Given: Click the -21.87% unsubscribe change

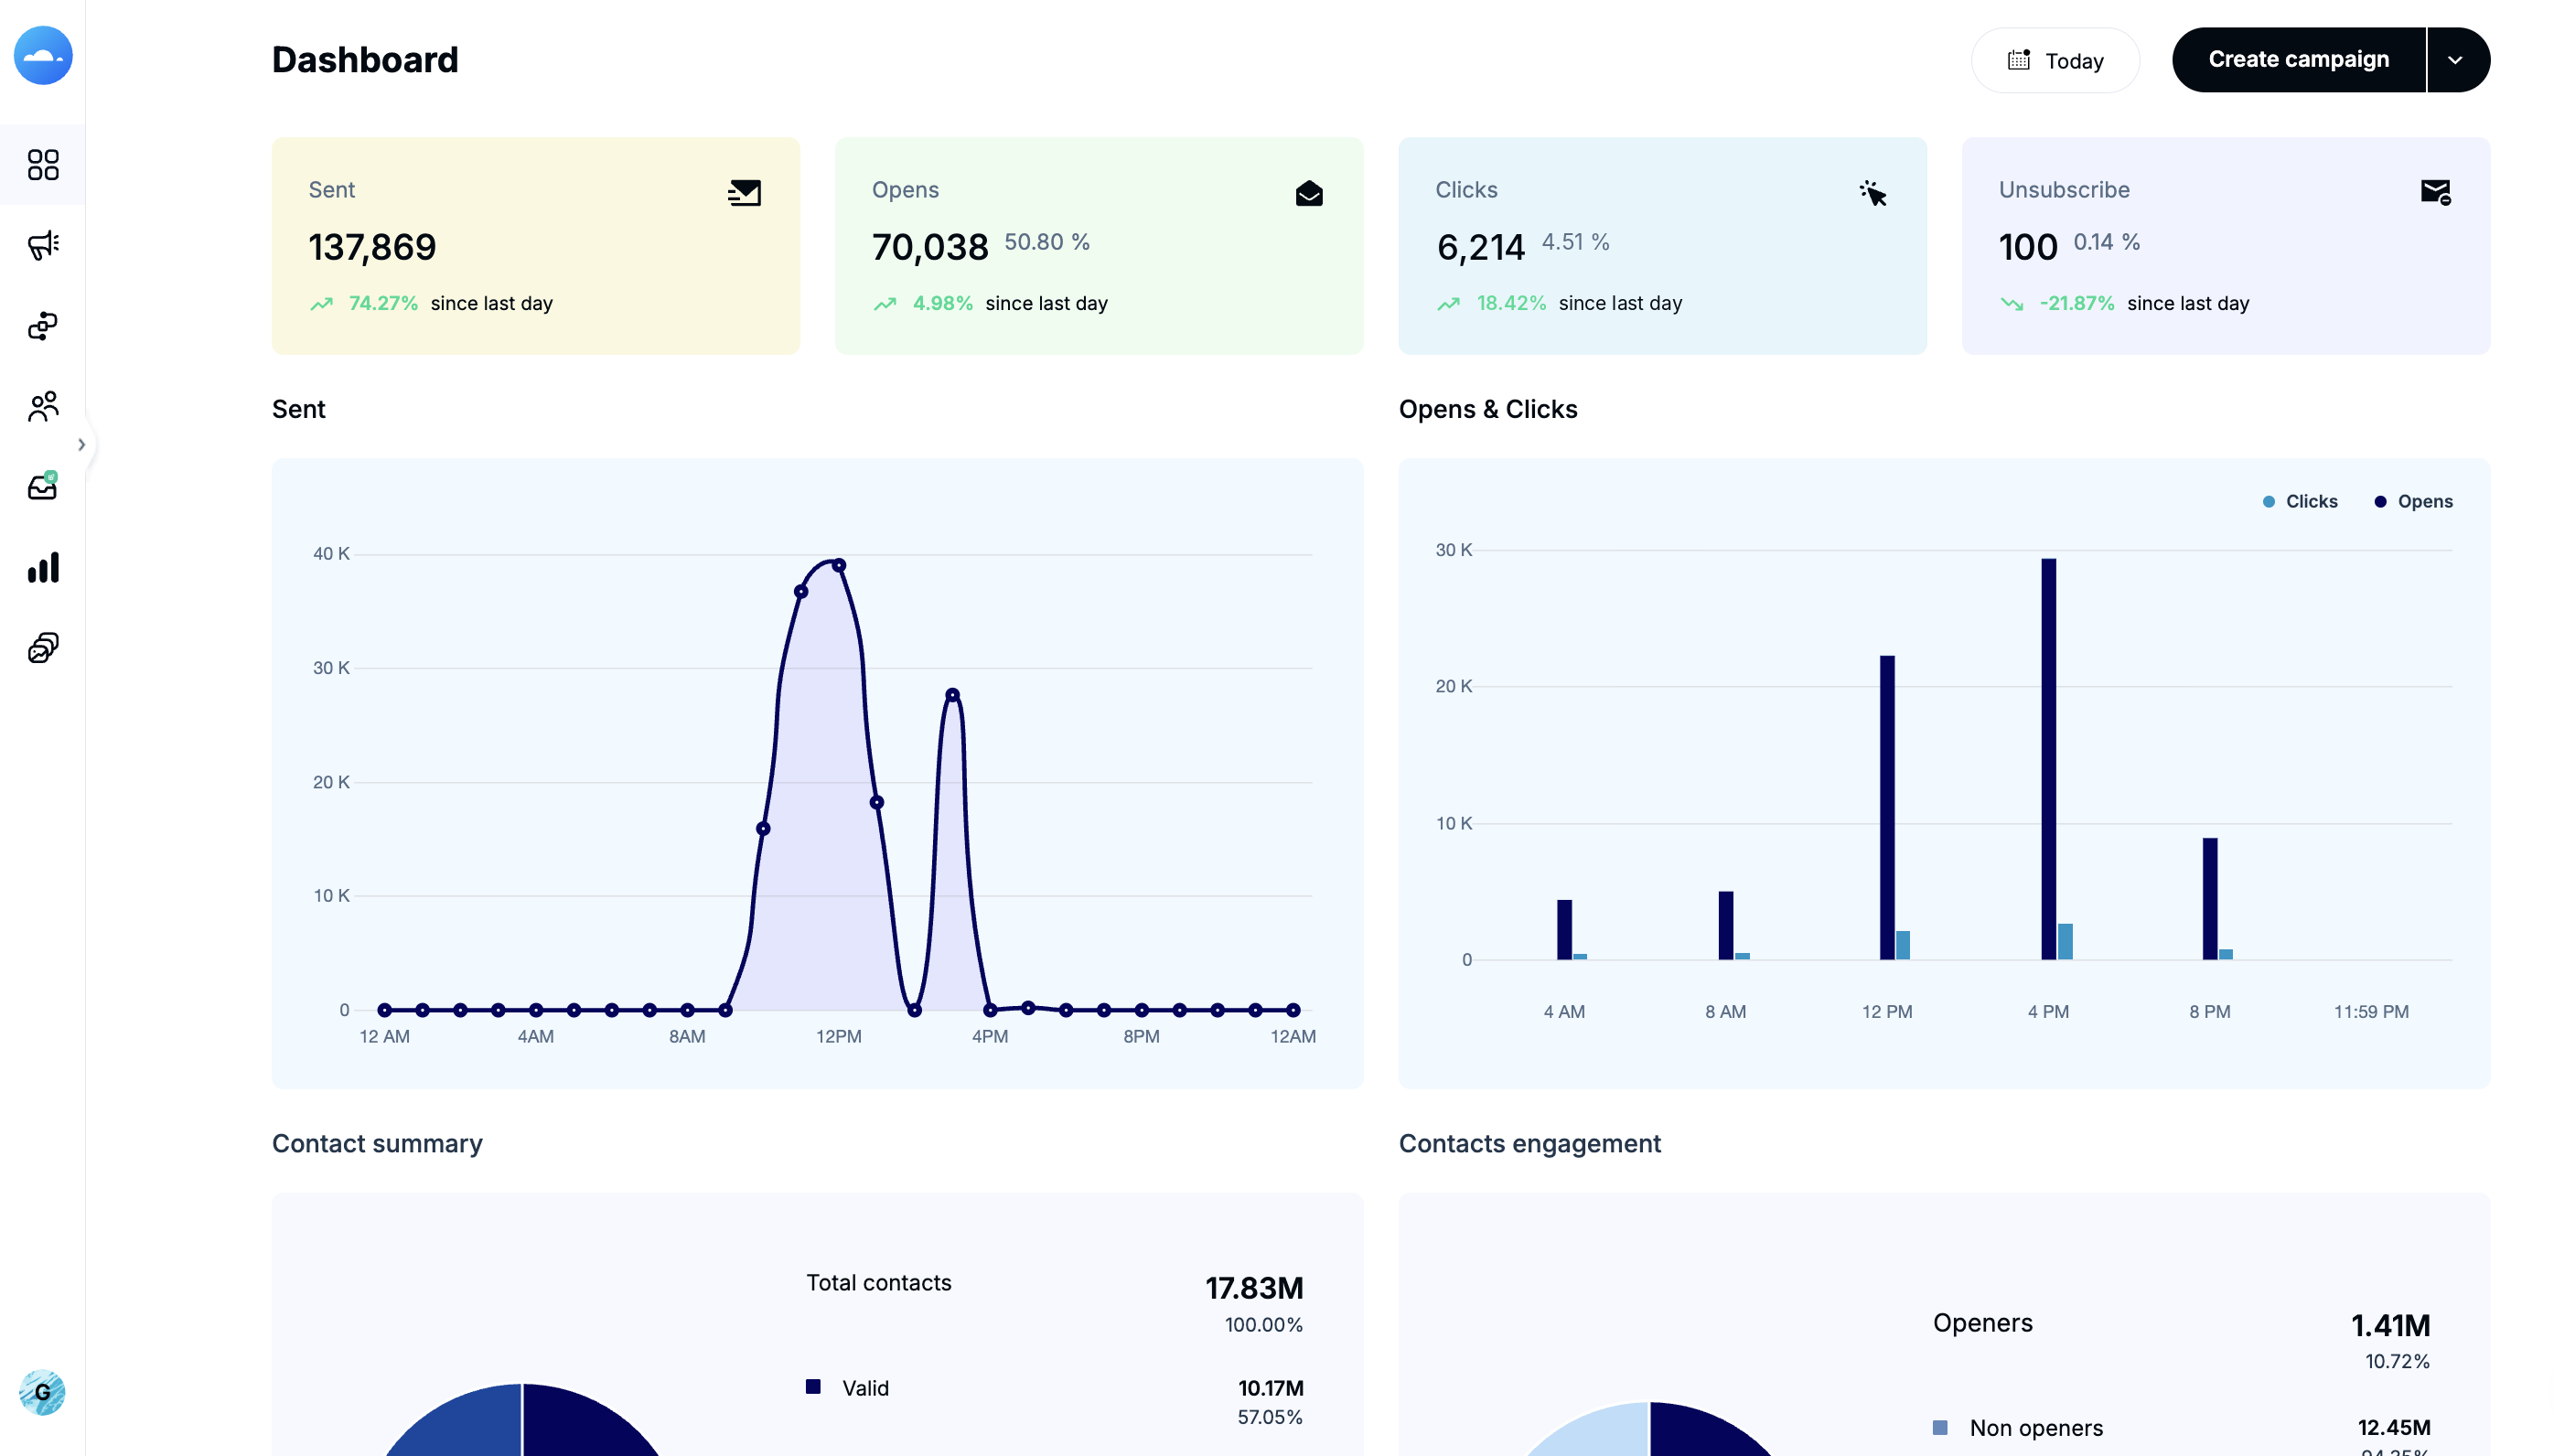Looking at the screenshot, I should pyautogui.click(x=2077, y=303).
